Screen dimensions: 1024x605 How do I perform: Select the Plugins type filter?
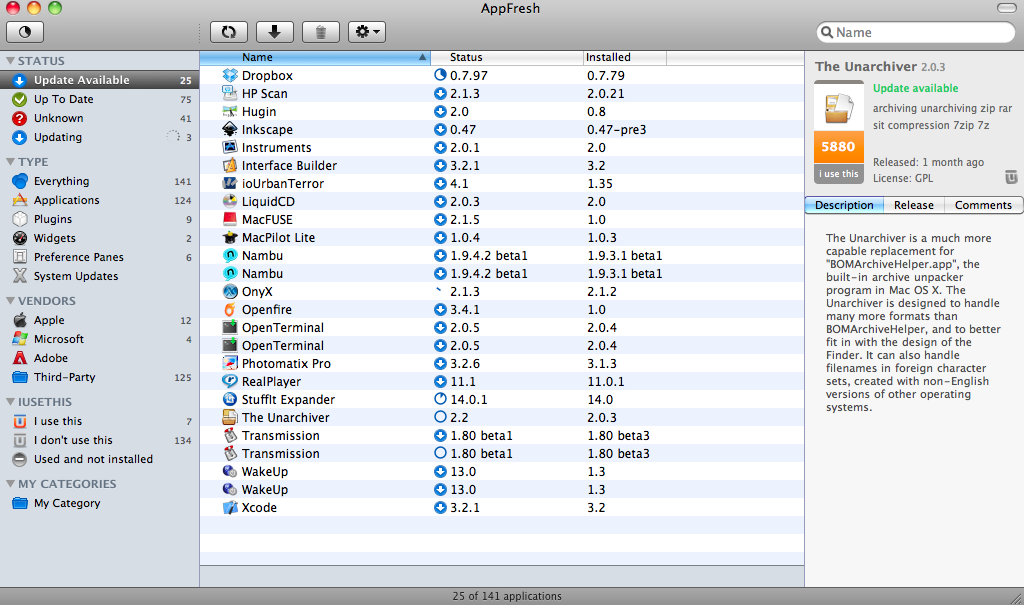99,219
